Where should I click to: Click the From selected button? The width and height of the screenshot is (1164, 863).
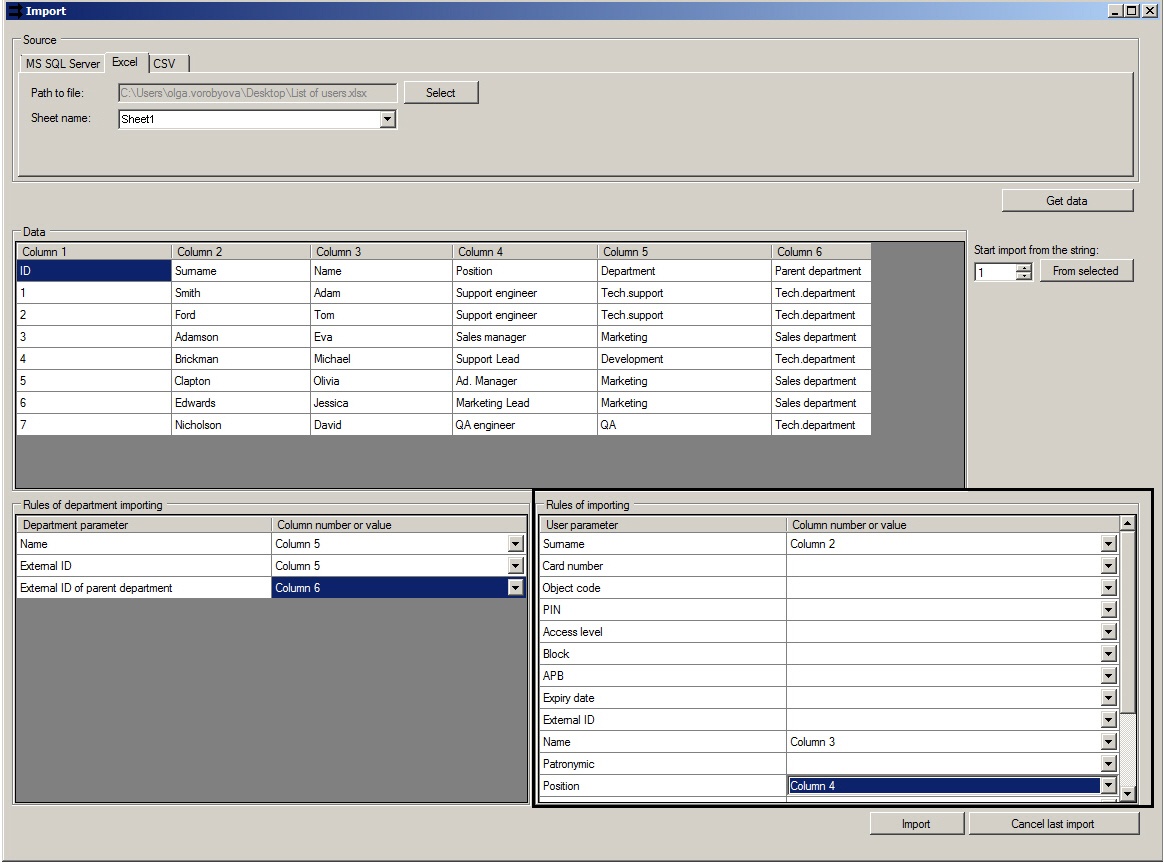[1086, 271]
